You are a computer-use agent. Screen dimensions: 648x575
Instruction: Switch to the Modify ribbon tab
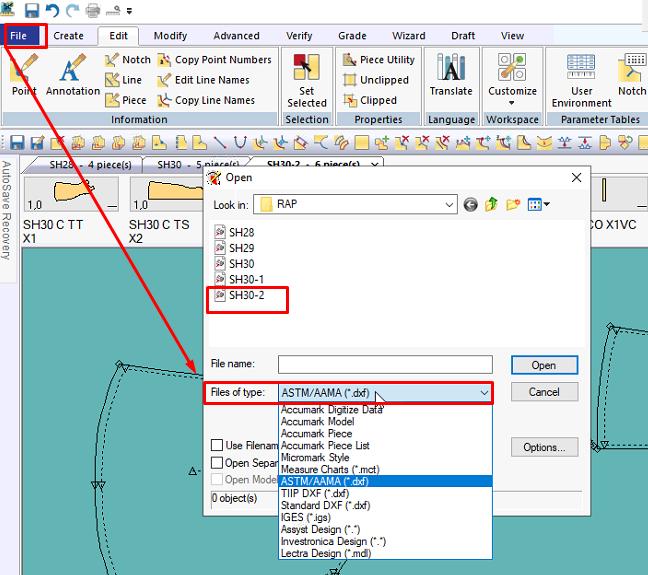click(x=170, y=36)
